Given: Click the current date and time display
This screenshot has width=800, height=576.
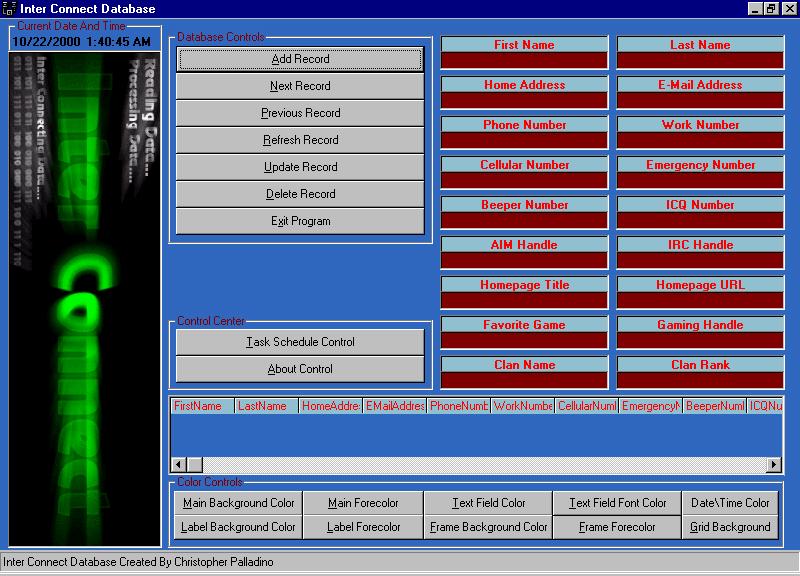Looking at the screenshot, I should [82, 42].
